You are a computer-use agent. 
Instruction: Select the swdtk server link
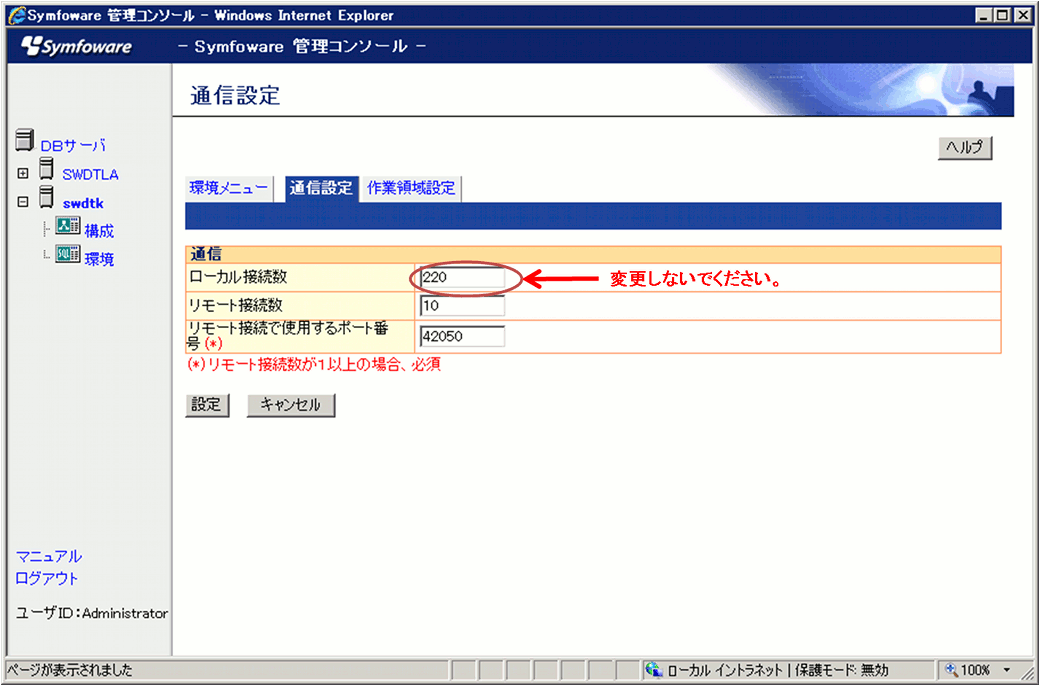coord(83,204)
